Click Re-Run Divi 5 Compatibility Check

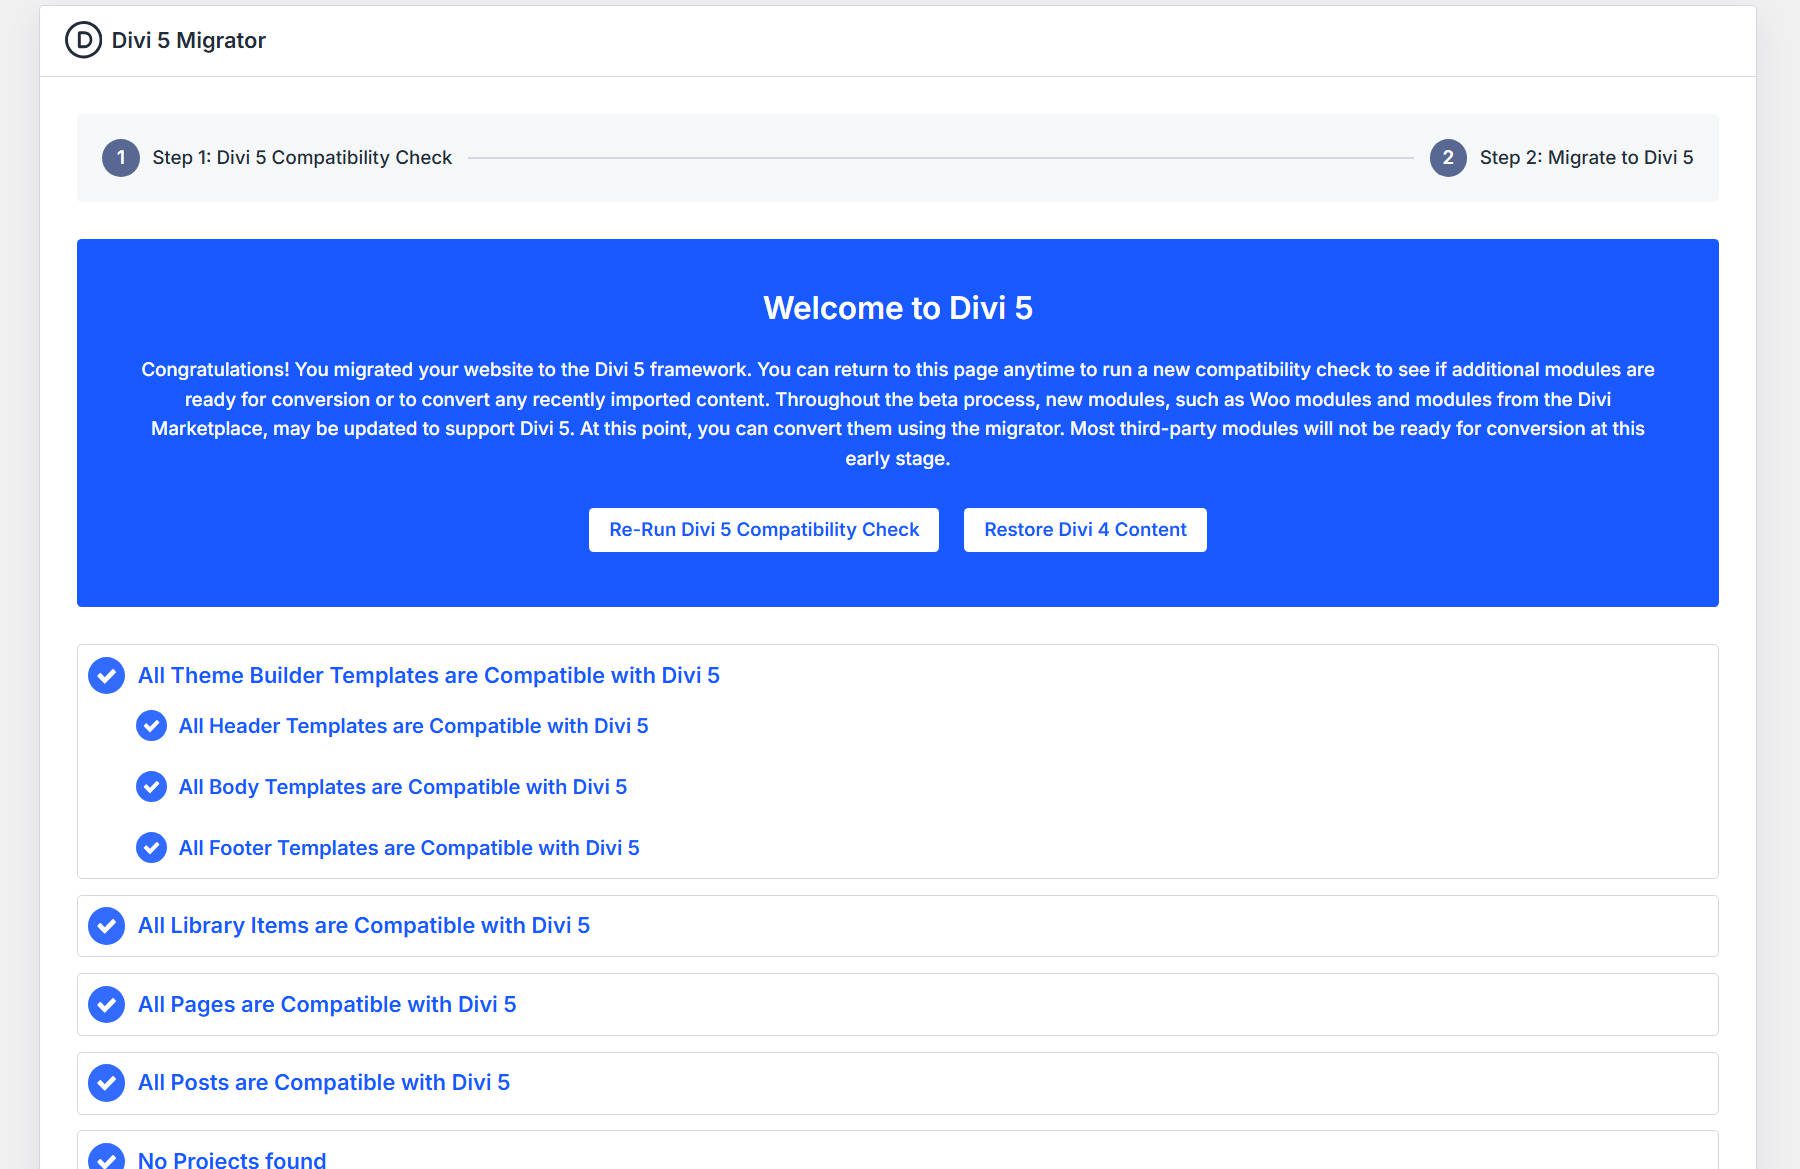point(763,529)
